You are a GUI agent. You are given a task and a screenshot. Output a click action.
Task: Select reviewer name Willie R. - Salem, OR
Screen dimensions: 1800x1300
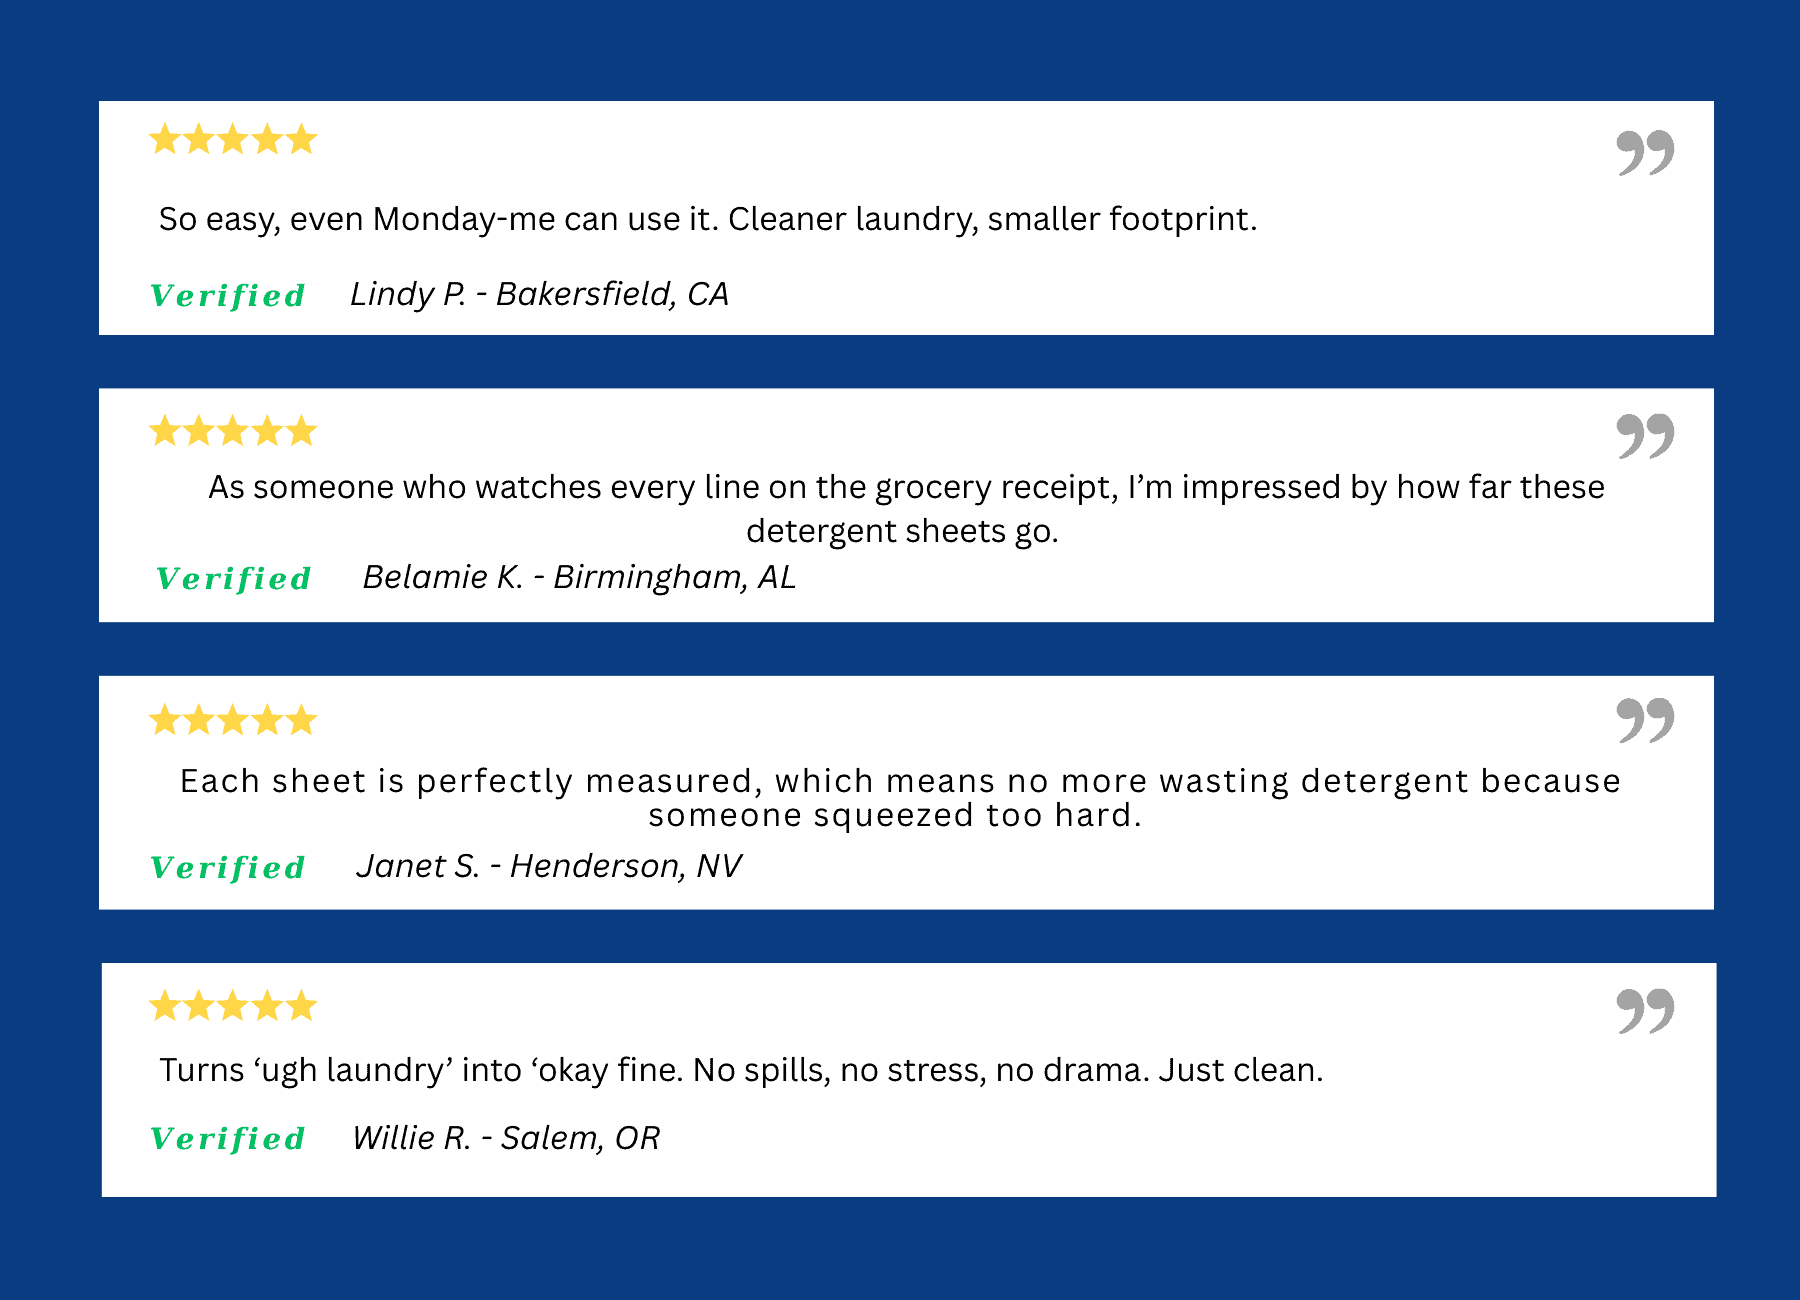coord(506,1138)
